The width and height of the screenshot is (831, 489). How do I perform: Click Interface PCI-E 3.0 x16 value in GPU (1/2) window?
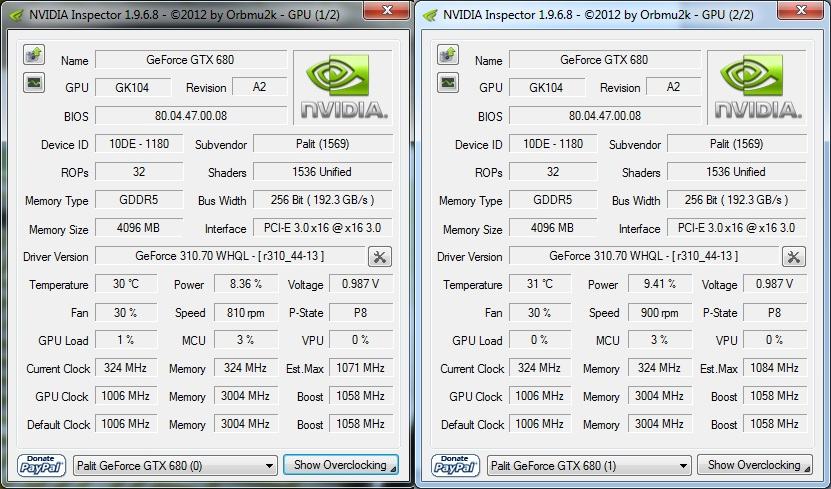323,228
